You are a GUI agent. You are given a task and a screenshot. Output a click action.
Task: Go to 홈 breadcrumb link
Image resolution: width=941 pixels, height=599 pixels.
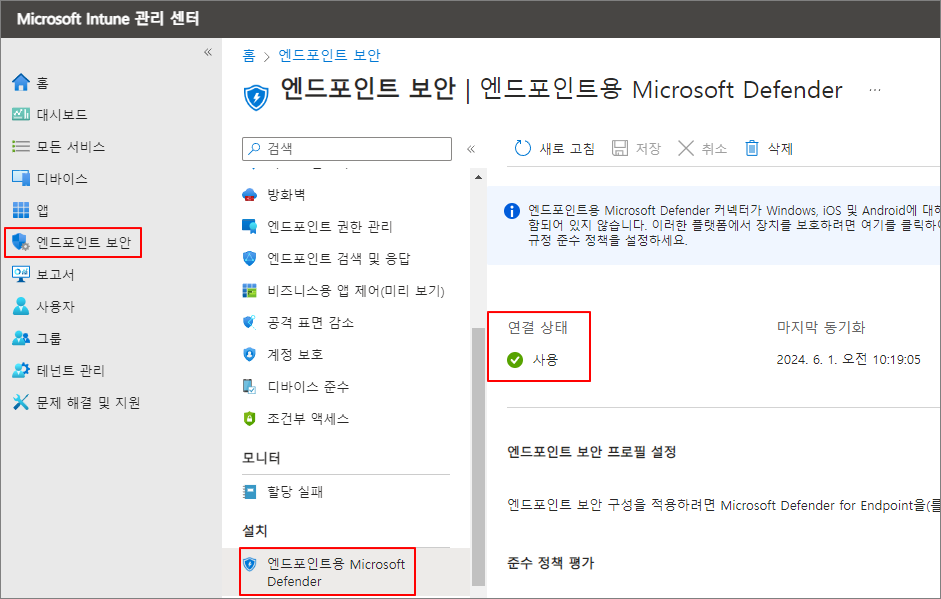pyautogui.click(x=249, y=55)
